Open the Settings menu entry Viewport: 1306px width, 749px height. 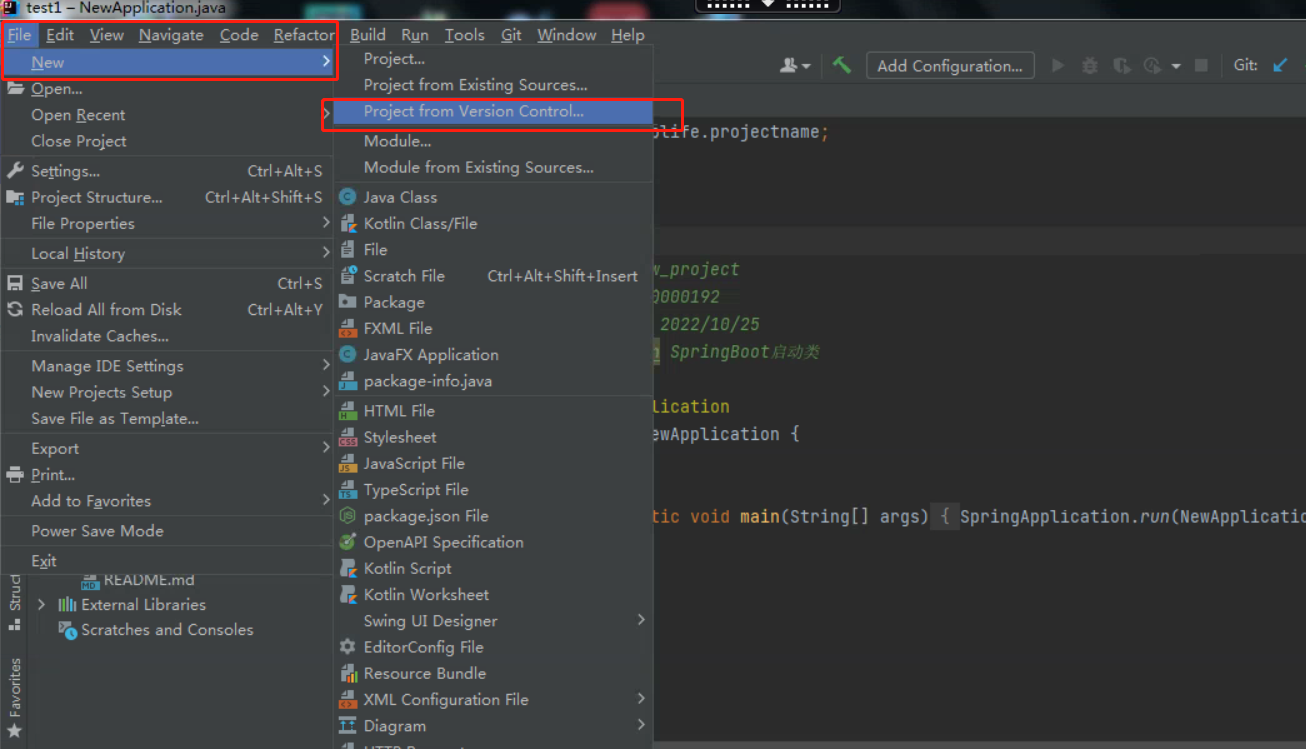click(x=166, y=171)
